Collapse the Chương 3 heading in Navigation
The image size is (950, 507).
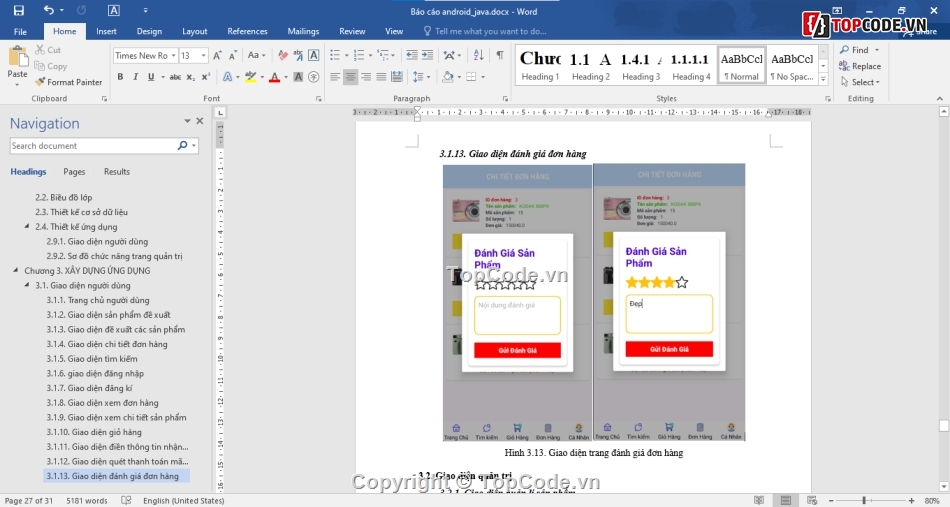click(16, 270)
